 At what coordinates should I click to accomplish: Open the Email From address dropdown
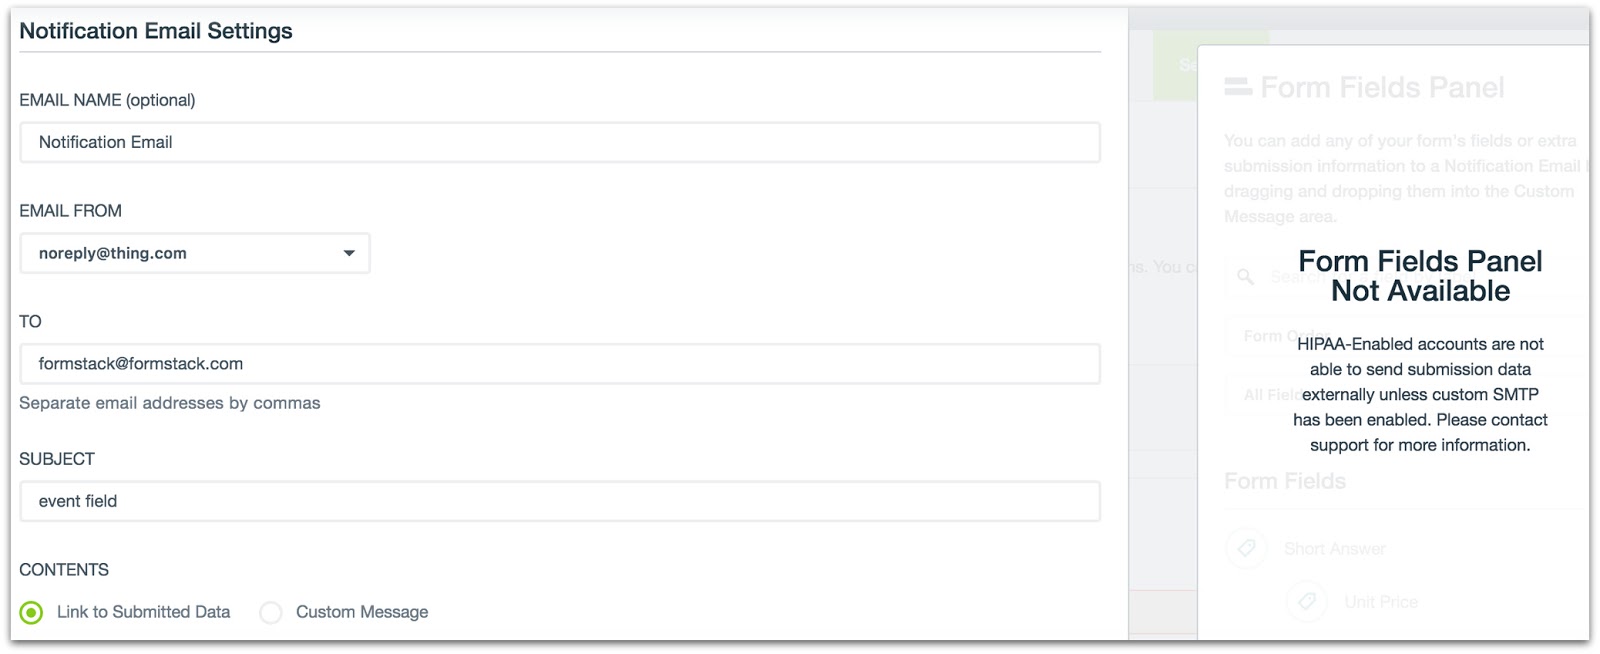pos(194,253)
